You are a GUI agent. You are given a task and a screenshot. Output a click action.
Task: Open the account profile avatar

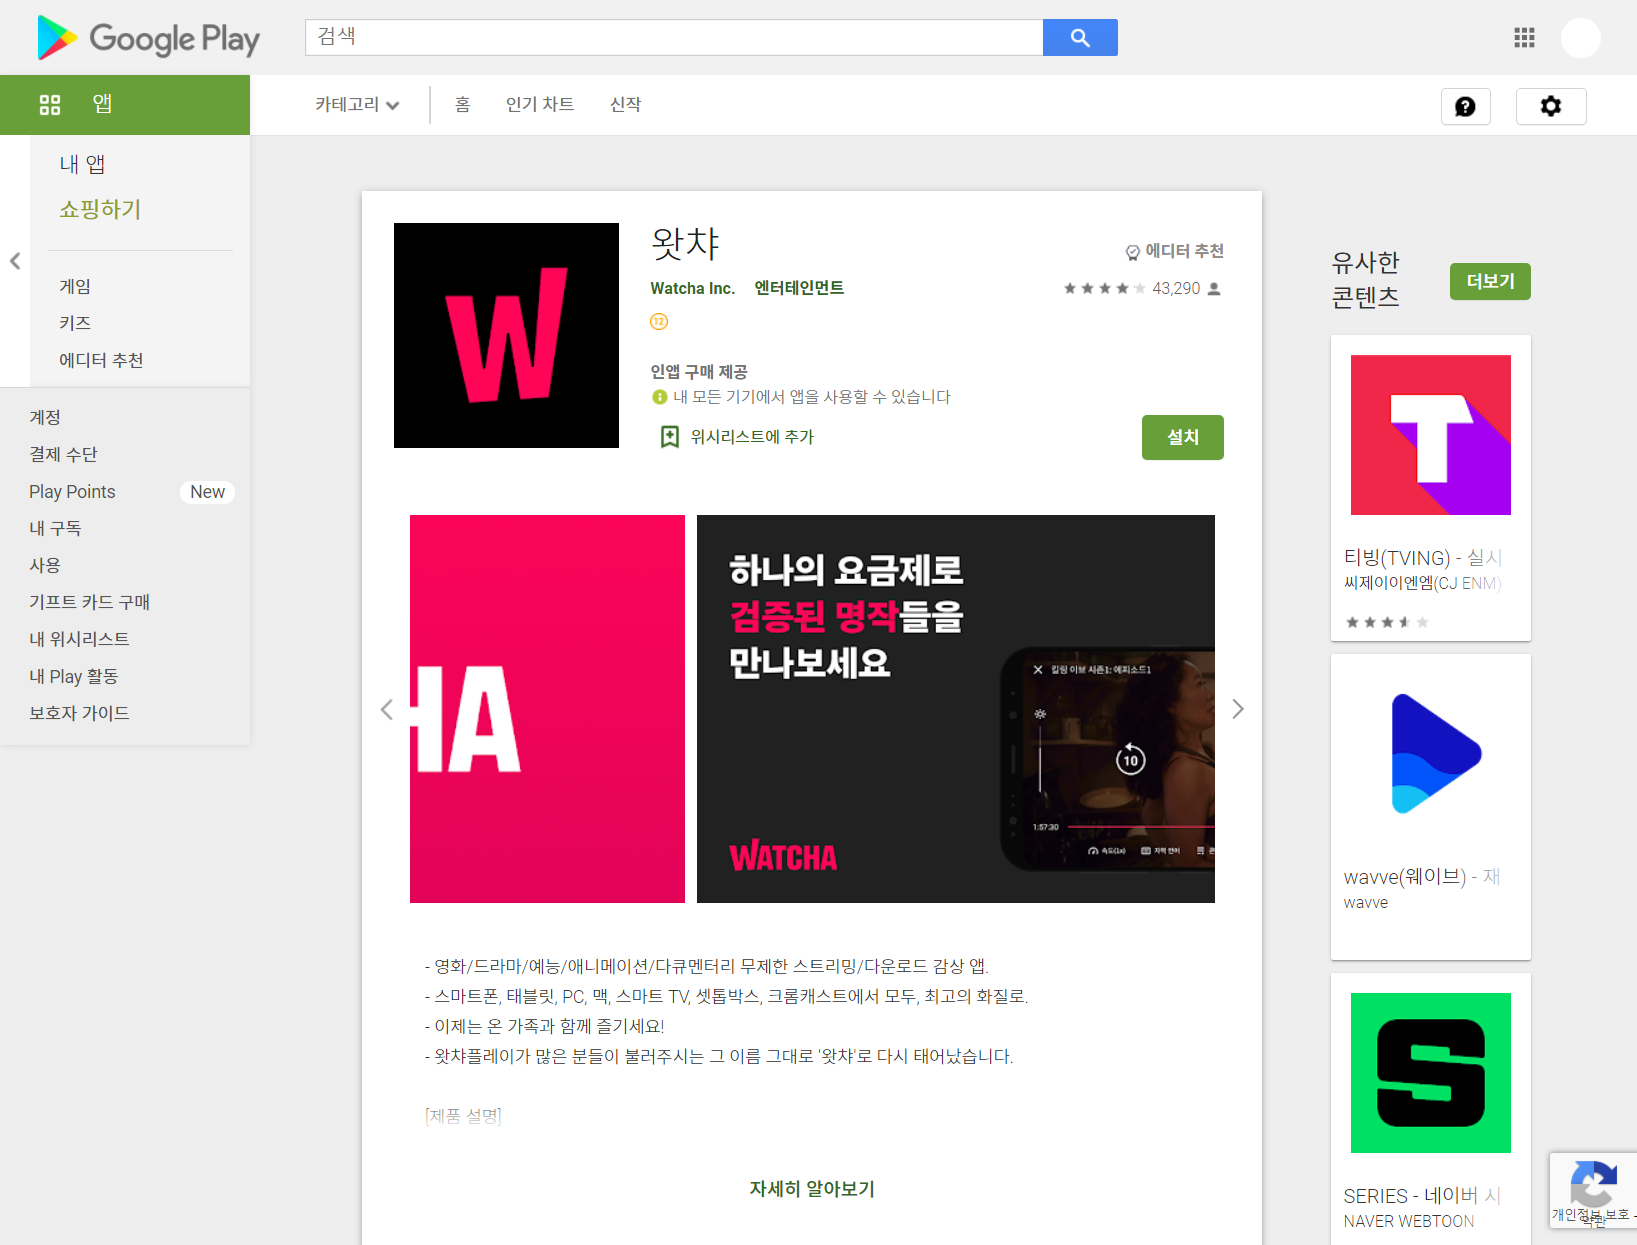(1581, 38)
